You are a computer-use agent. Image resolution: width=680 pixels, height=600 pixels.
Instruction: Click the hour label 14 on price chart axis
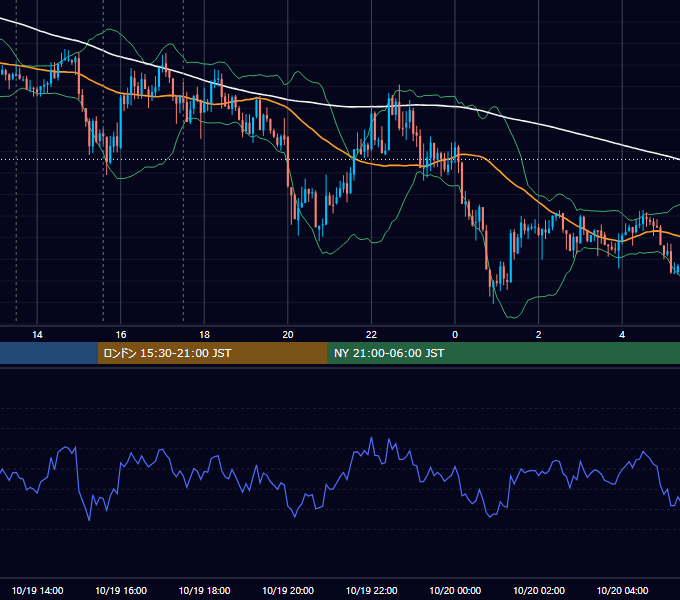click(x=37, y=334)
